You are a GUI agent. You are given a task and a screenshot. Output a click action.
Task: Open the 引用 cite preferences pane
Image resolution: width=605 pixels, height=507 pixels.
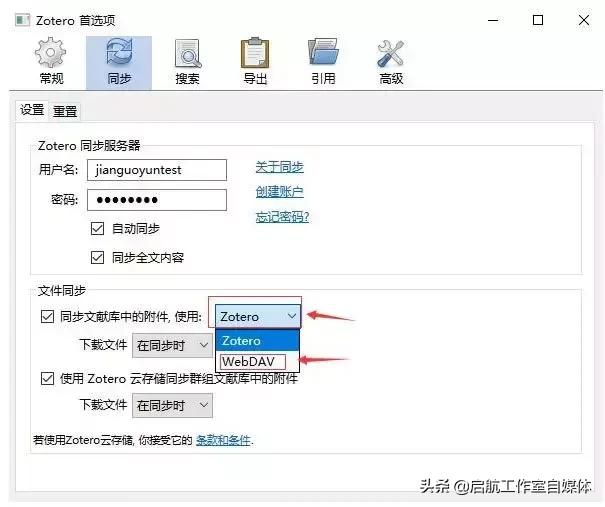323,63
